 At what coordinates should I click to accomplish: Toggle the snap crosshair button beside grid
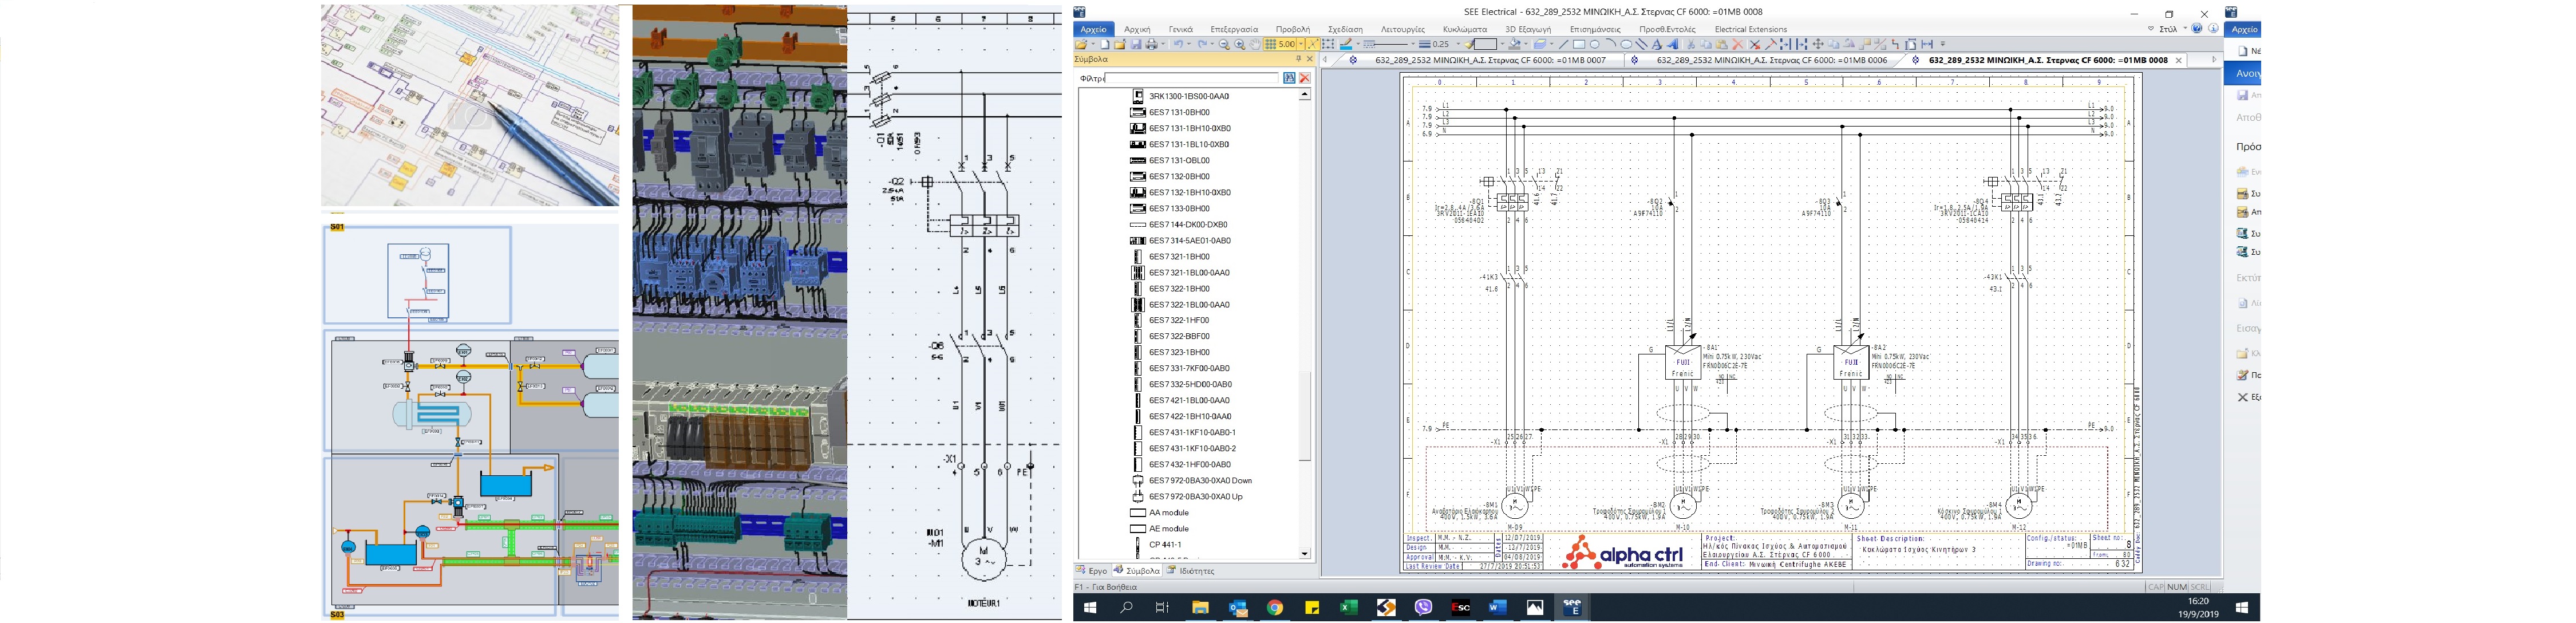click(x=1313, y=44)
